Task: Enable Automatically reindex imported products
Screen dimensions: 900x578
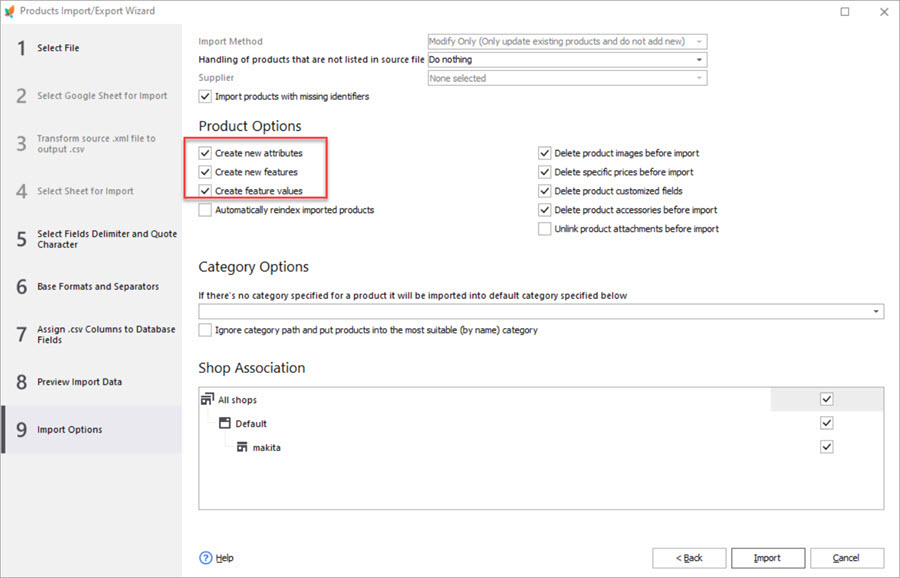Action: 205,210
